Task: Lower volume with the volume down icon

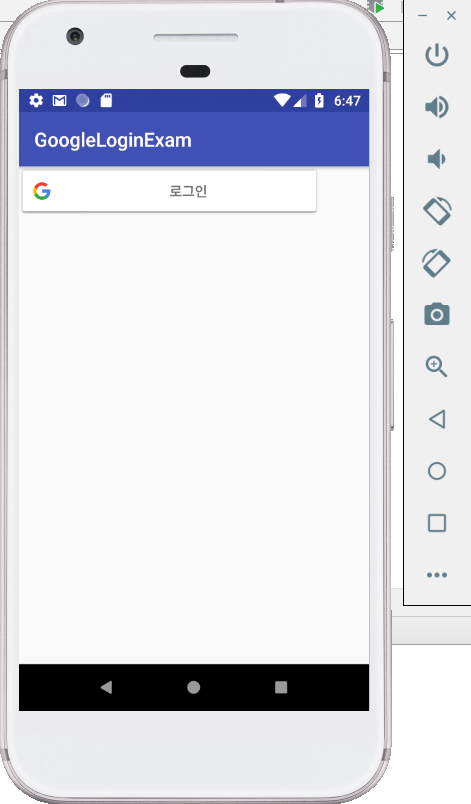Action: pos(437,159)
